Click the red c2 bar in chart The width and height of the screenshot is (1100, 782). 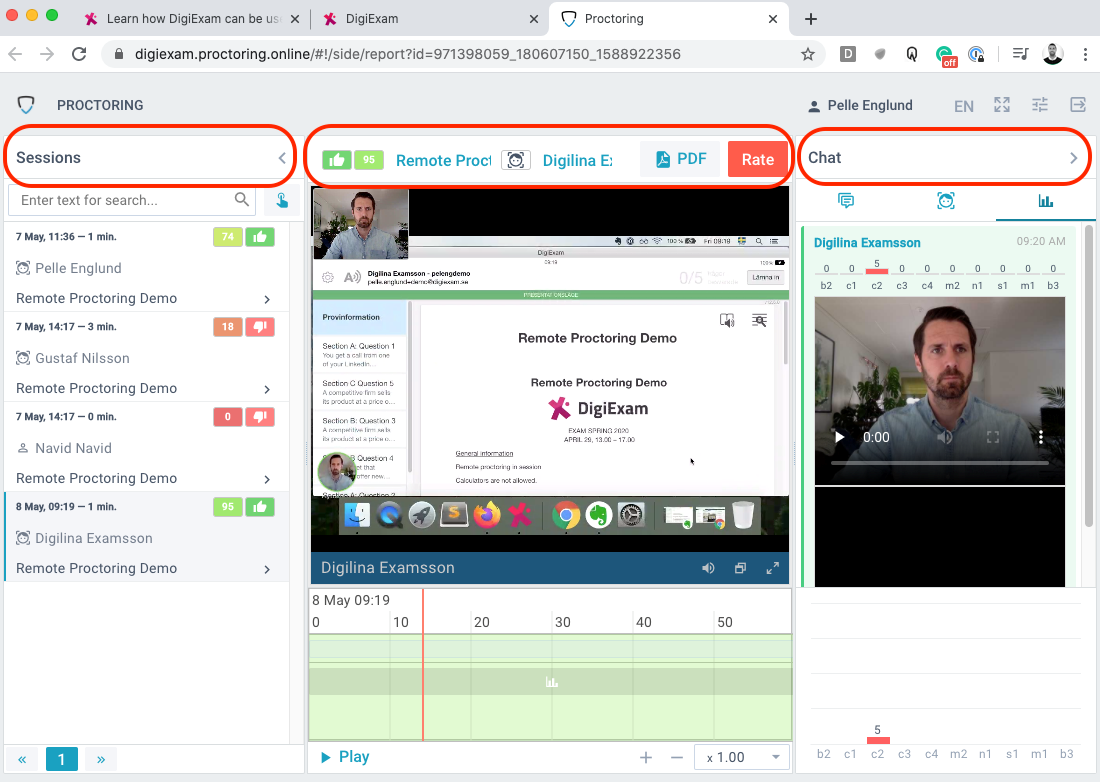878,740
